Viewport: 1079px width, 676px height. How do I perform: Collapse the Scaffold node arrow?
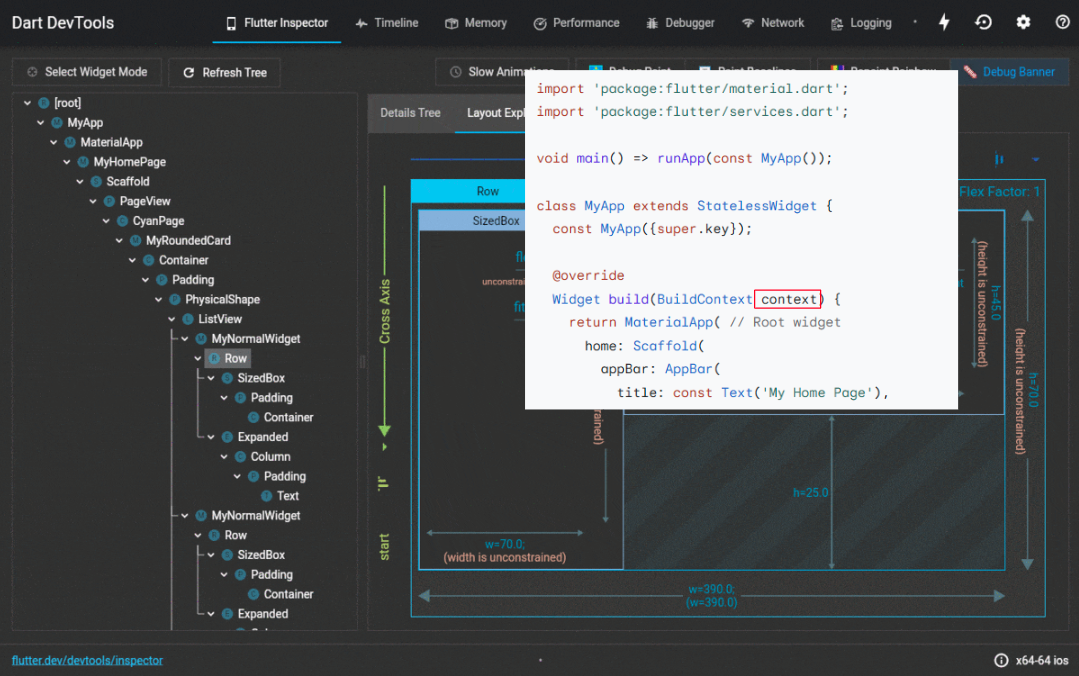click(80, 182)
